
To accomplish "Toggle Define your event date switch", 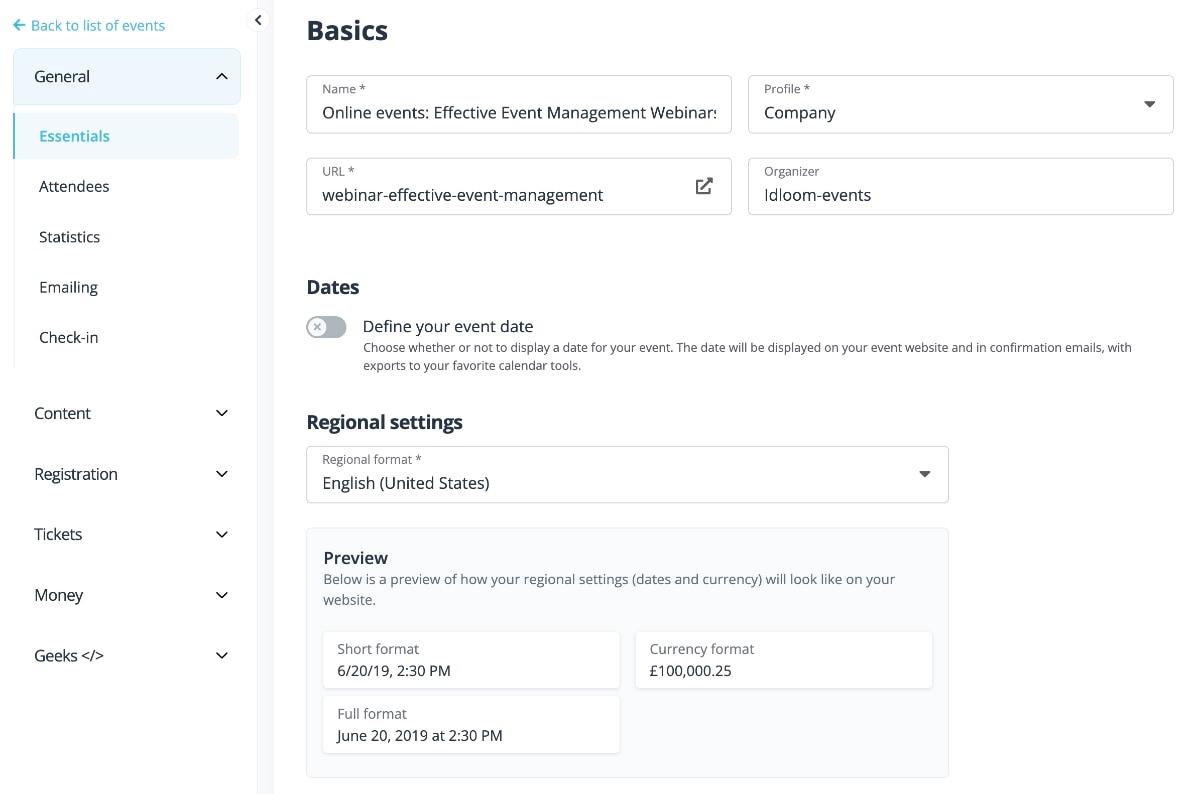I will 326,327.
